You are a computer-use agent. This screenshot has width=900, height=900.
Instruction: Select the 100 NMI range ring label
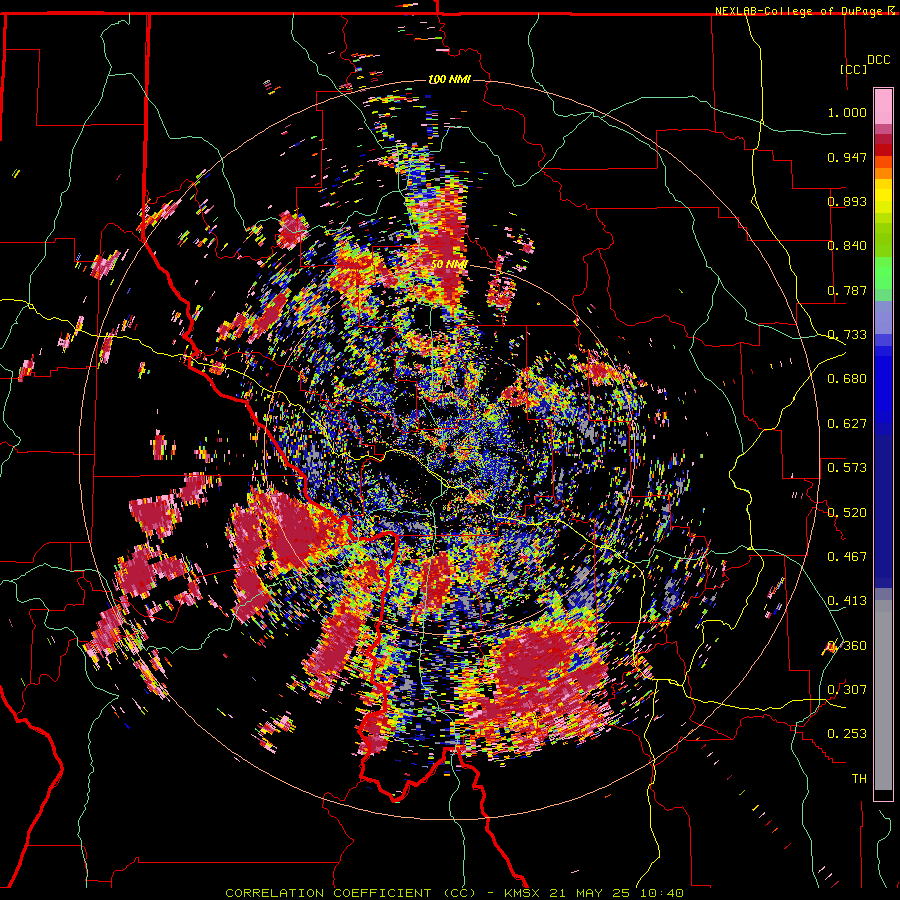[449, 79]
